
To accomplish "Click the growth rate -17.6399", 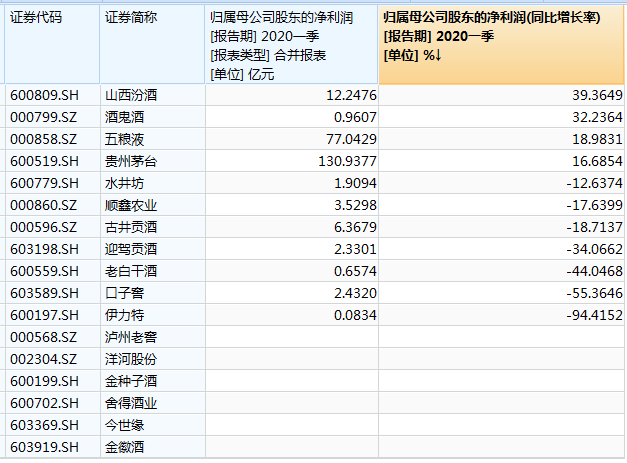I will point(595,205).
